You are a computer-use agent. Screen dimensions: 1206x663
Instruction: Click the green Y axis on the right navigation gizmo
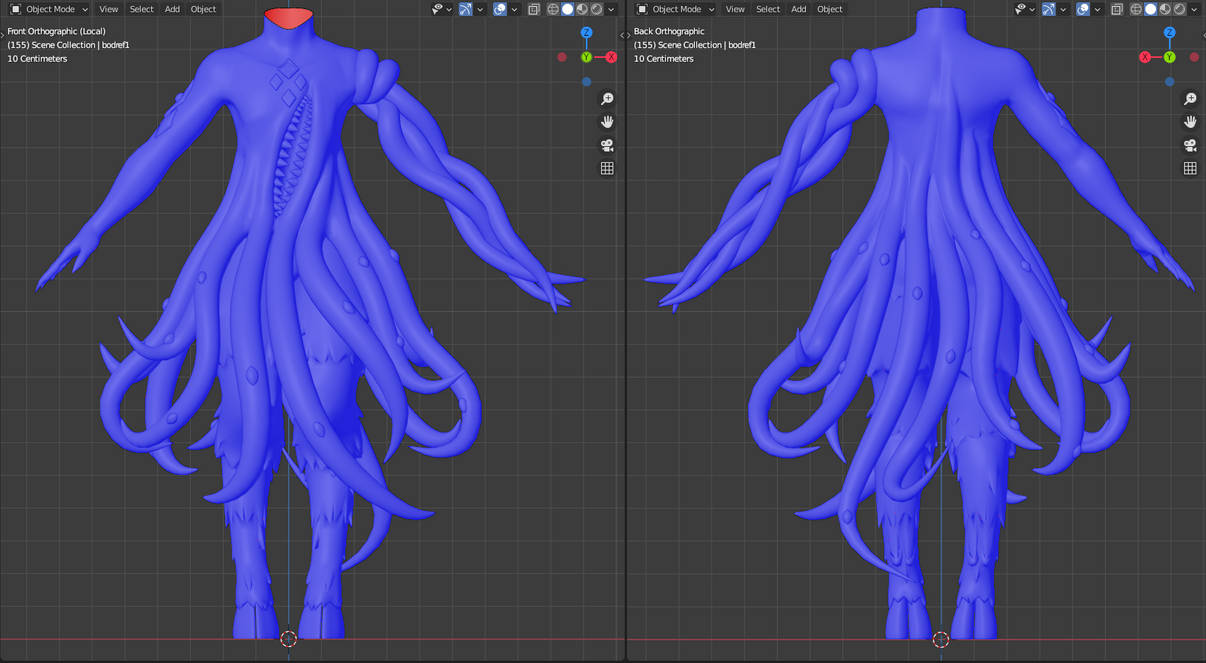(x=1168, y=57)
